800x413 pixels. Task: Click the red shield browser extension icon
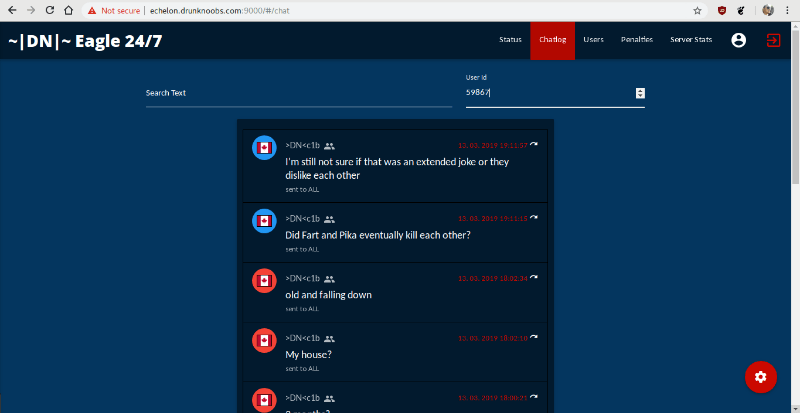(x=722, y=10)
